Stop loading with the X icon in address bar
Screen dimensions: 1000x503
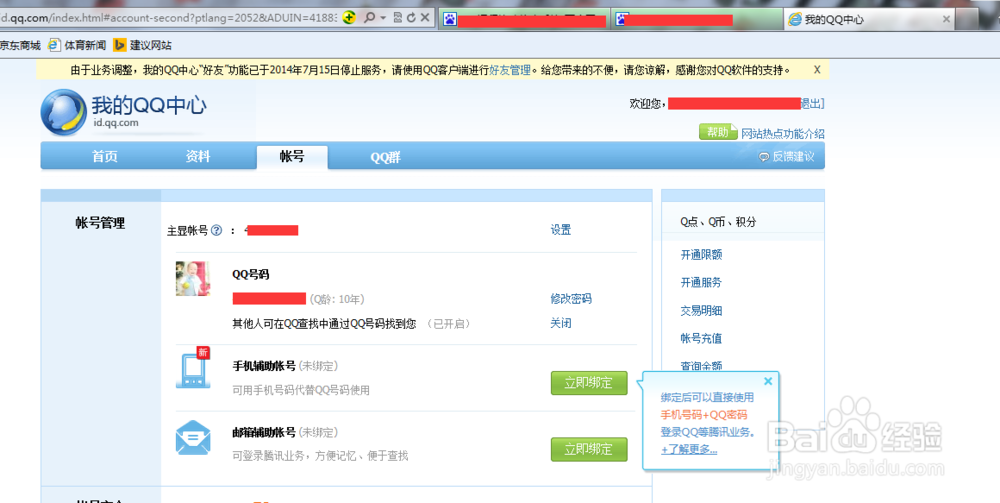[x=425, y=18]
